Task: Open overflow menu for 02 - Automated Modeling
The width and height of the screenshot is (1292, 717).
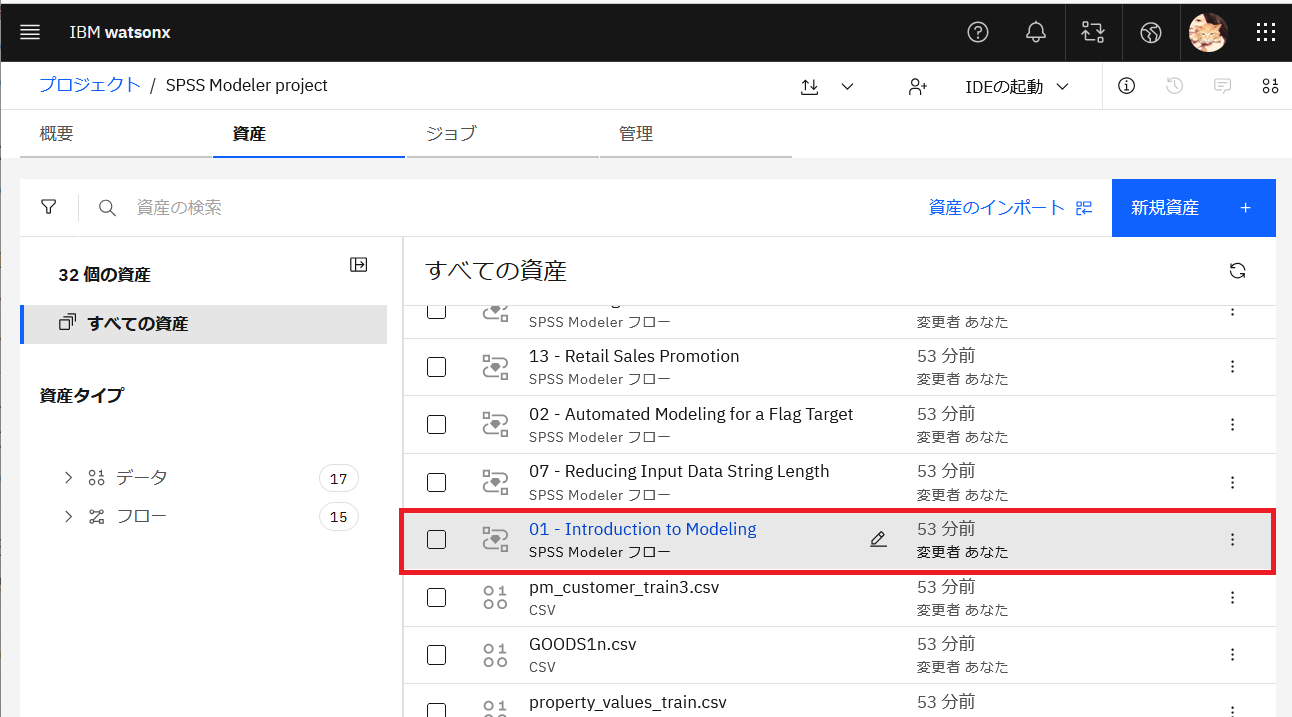Action: click(1232, 424)
